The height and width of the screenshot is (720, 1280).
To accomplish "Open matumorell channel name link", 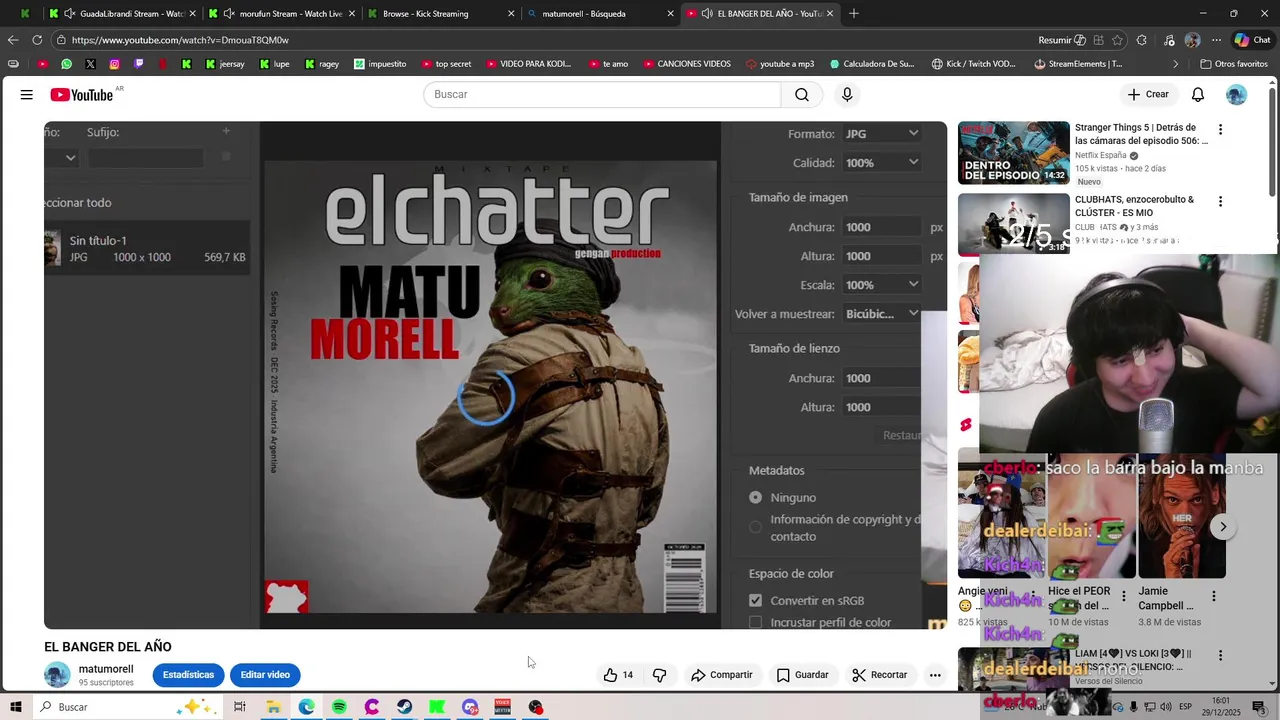I will coord(106,669).
